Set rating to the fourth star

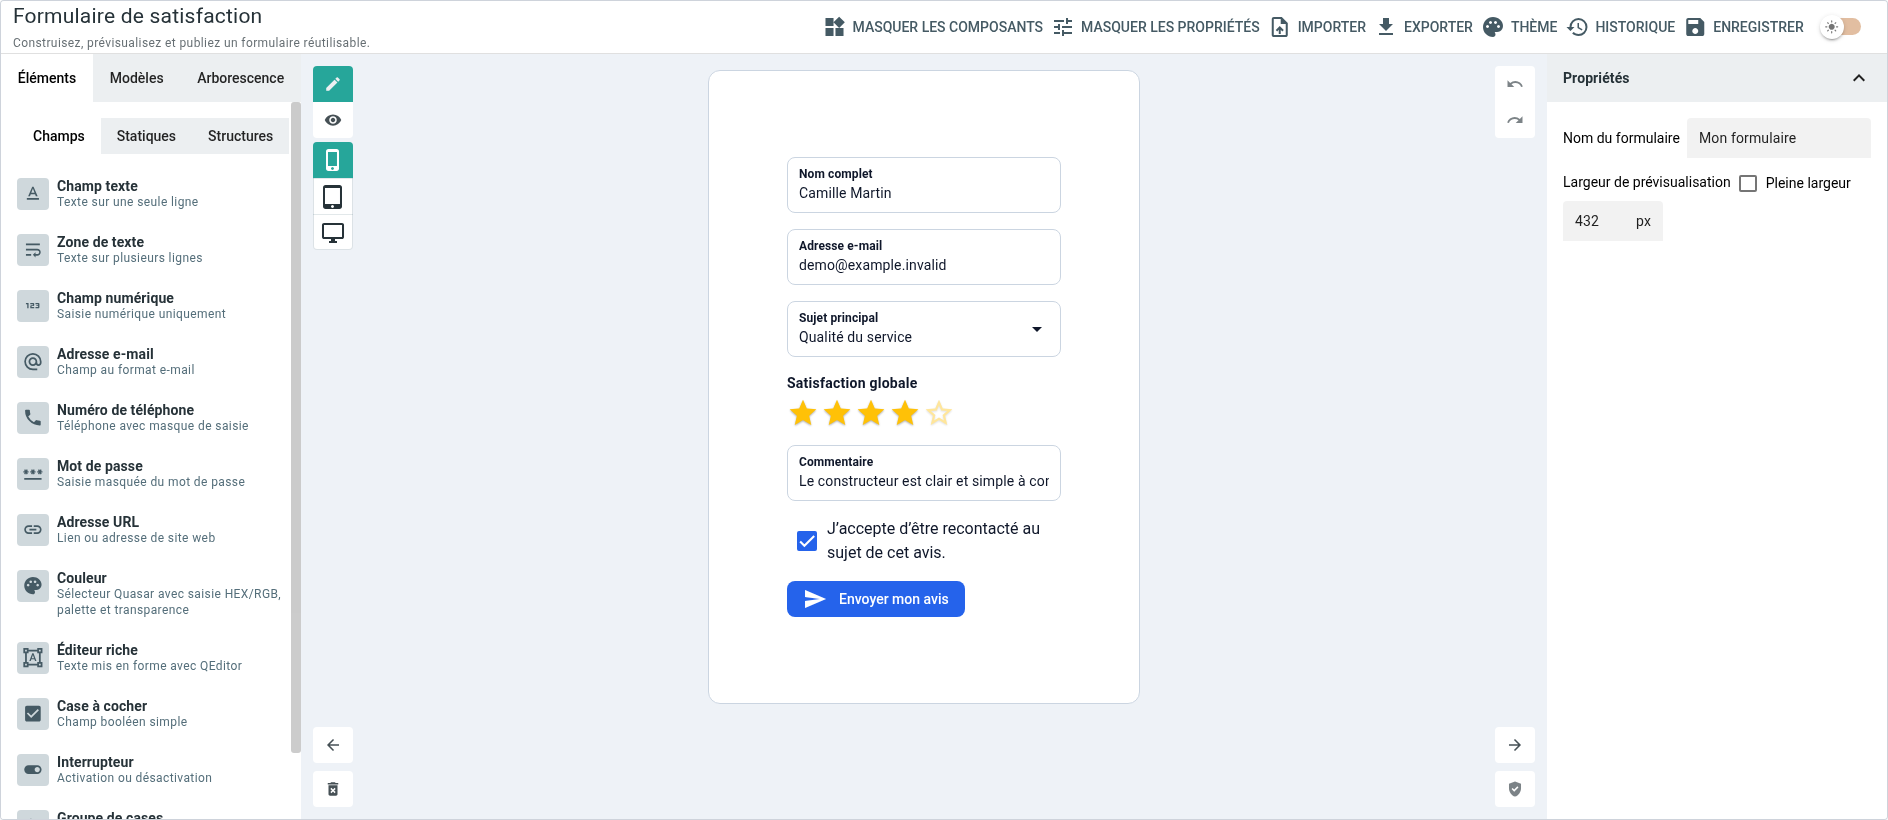[x=905, y=413]
